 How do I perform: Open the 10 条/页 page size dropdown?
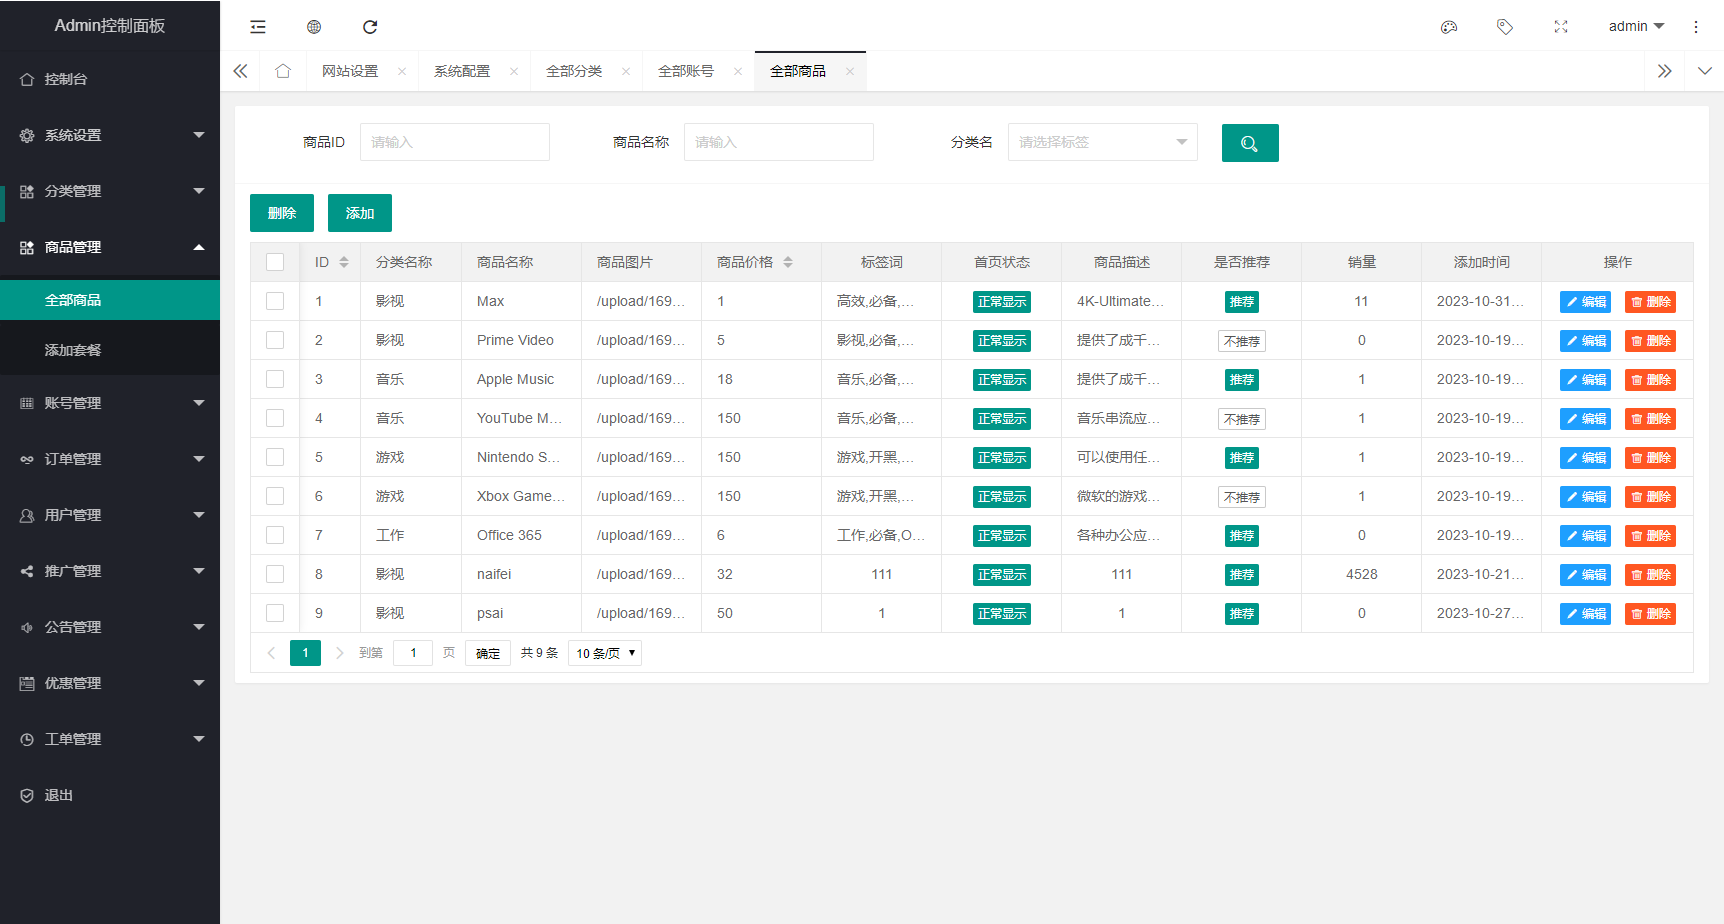pos(604,652)
